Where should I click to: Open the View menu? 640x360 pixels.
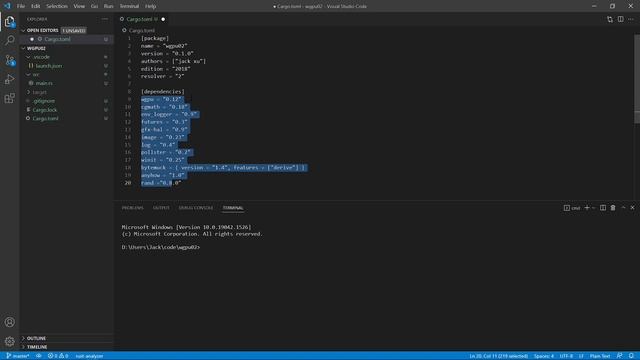(x=79, y=6)
